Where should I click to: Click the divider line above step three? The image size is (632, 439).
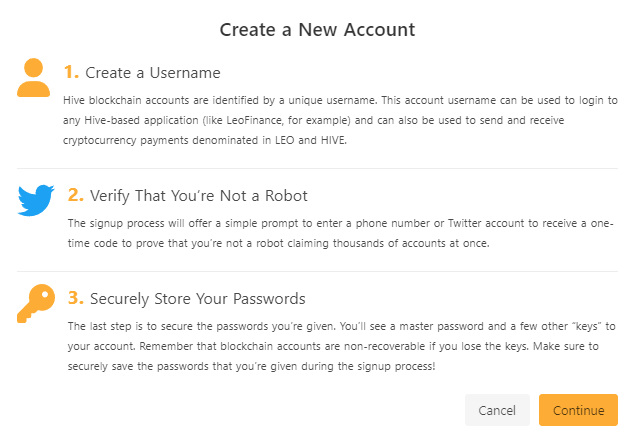point(317,271)
